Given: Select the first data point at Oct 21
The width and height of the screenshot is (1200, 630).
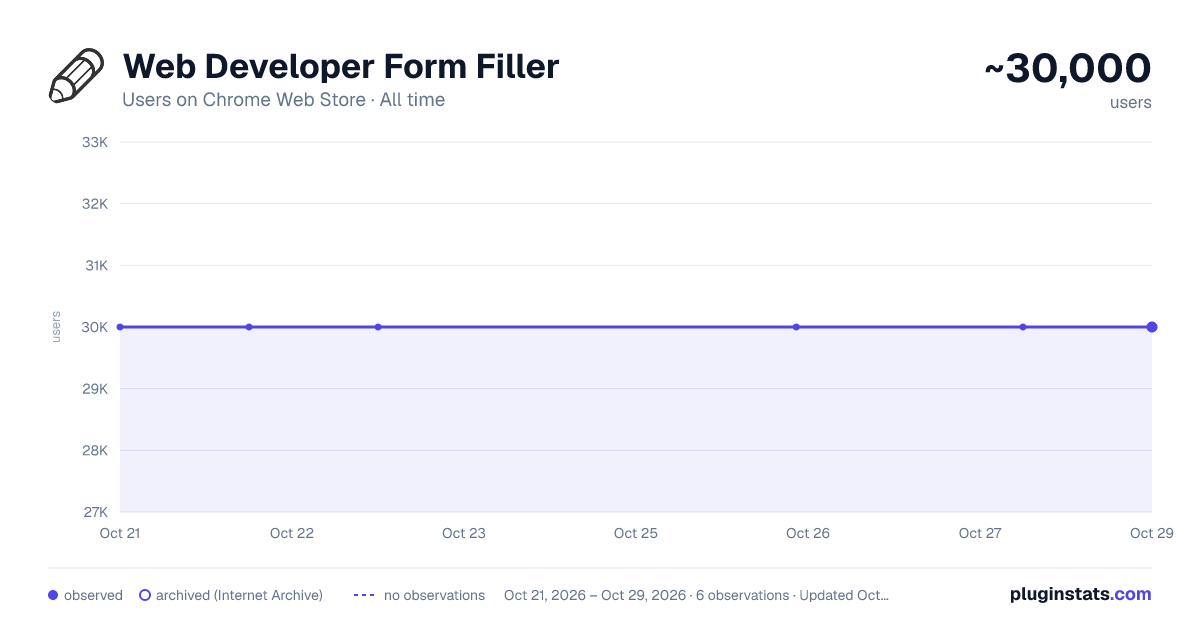Looking at the screenshot, I should (x=120, y=327).
